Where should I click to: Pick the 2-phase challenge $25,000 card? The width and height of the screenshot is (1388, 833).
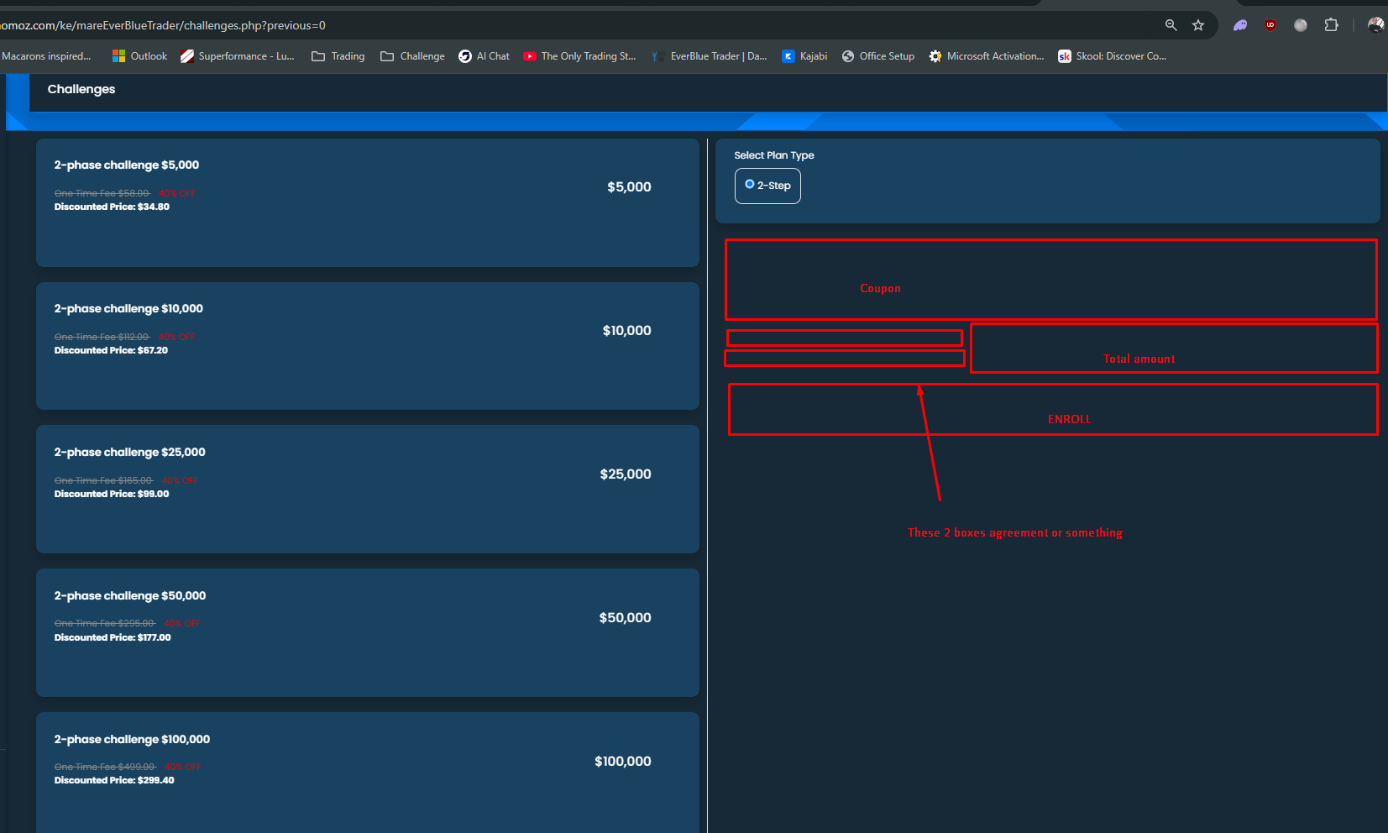point(367,489)
